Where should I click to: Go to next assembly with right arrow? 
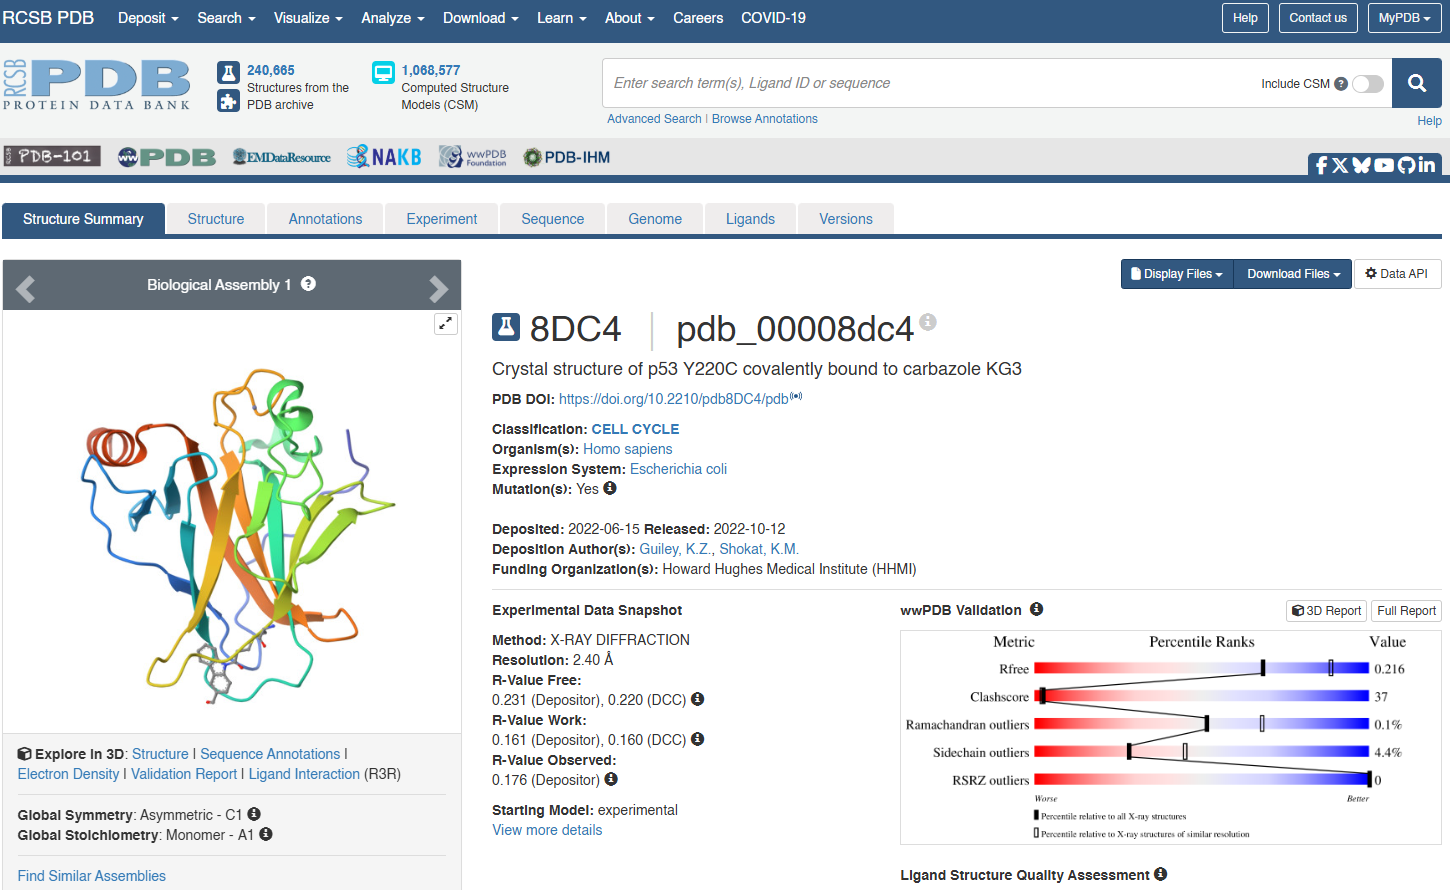[x=438, y=288]
